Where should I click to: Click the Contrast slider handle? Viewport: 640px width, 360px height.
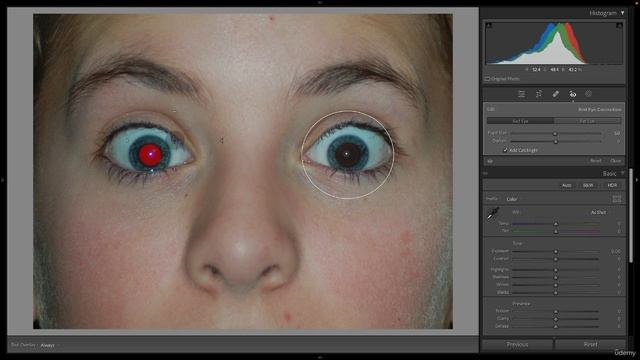(x=556, y=259)
